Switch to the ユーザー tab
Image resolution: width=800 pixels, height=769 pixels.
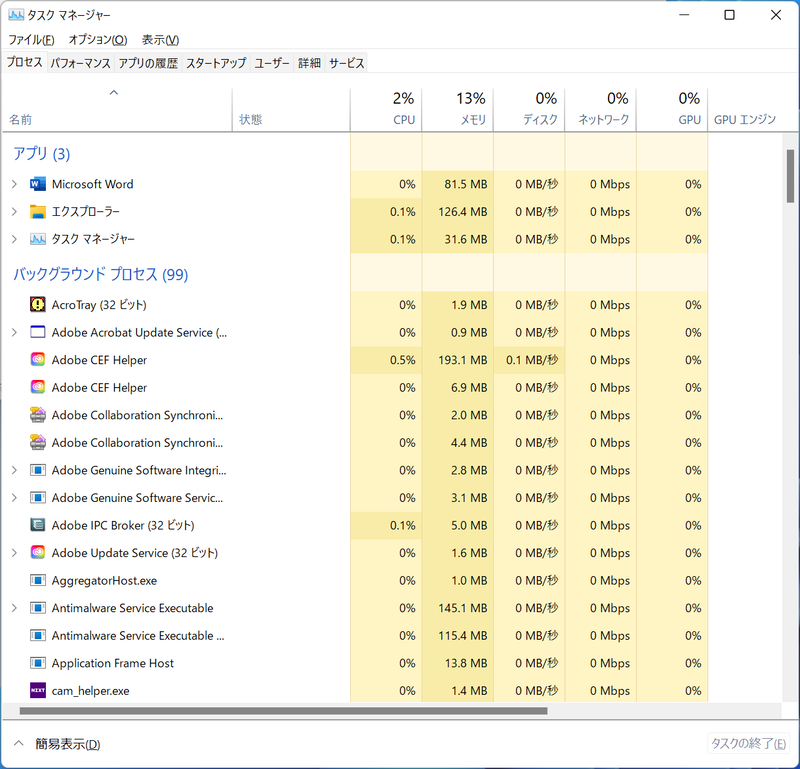272,63
